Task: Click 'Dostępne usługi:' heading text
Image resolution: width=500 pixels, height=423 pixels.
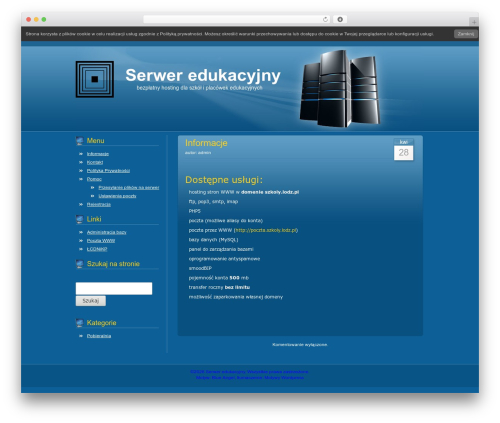Action: pos(224,180)
